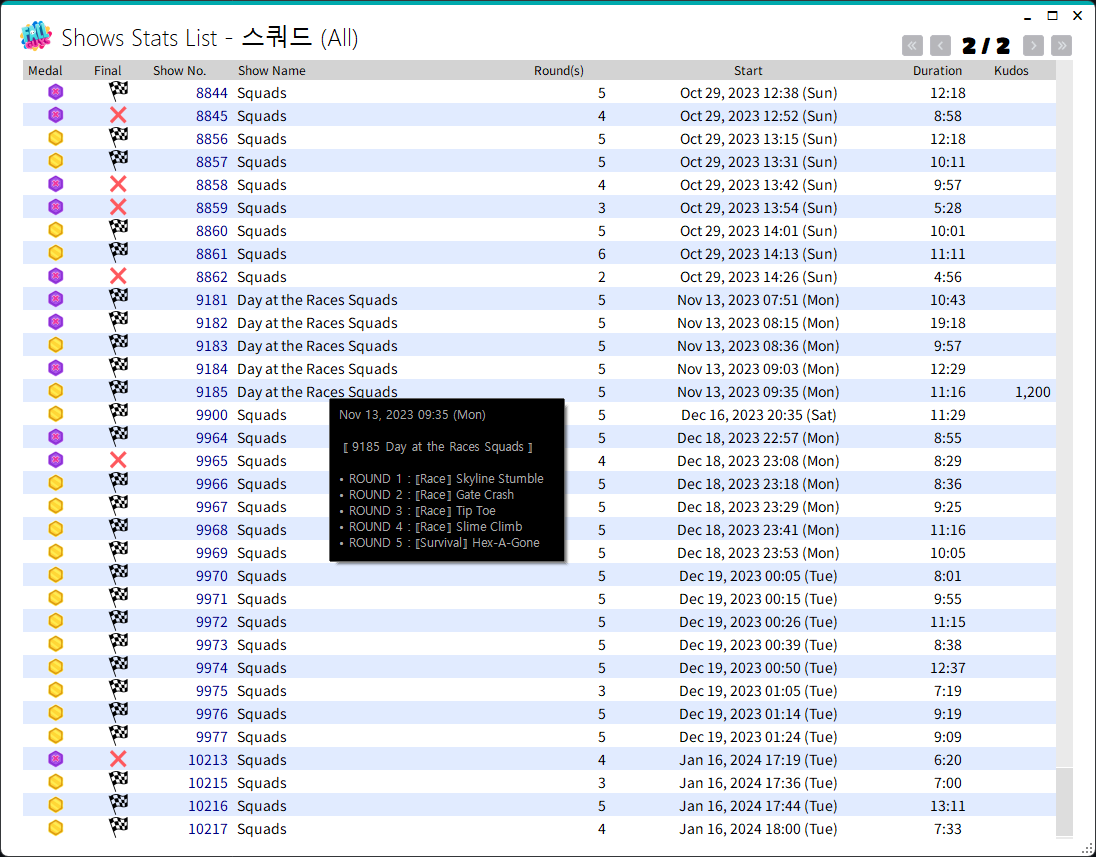This screenshot has width=1096, height=857.
Task: Sort by Medal column header
Action: (x=45, y=71)
